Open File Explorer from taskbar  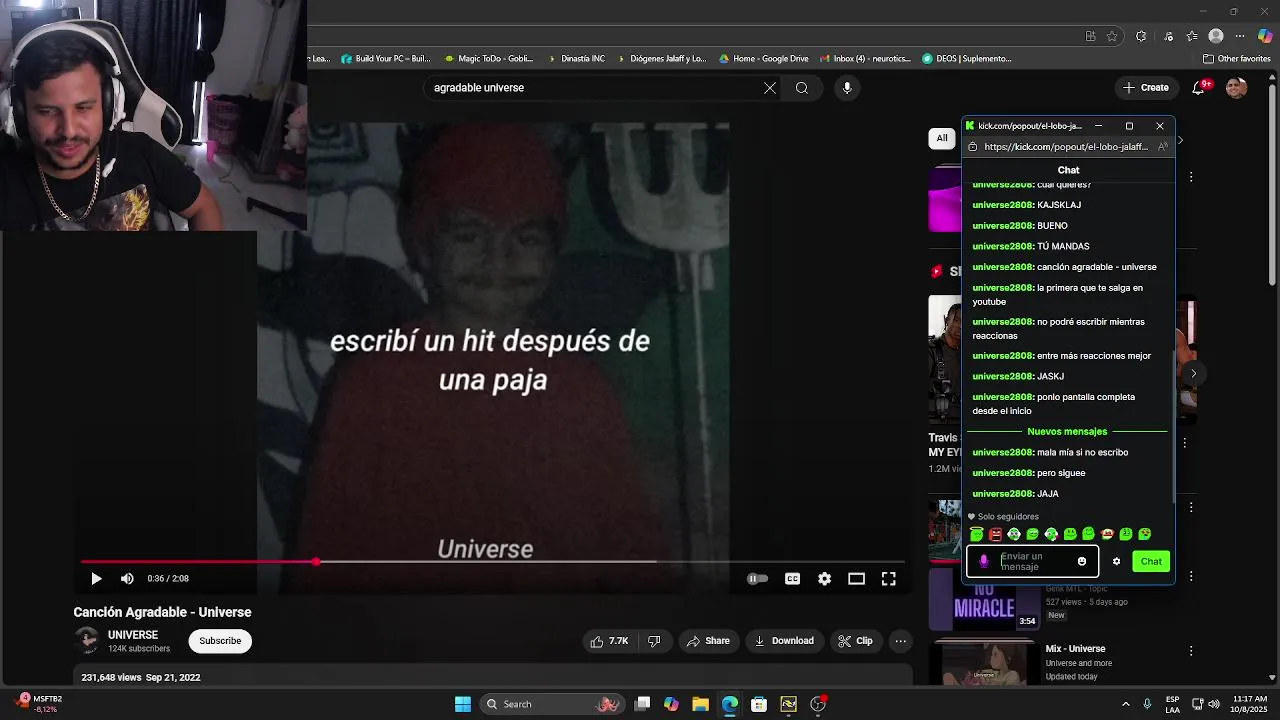pyautogui.click(x=700, y=704)
